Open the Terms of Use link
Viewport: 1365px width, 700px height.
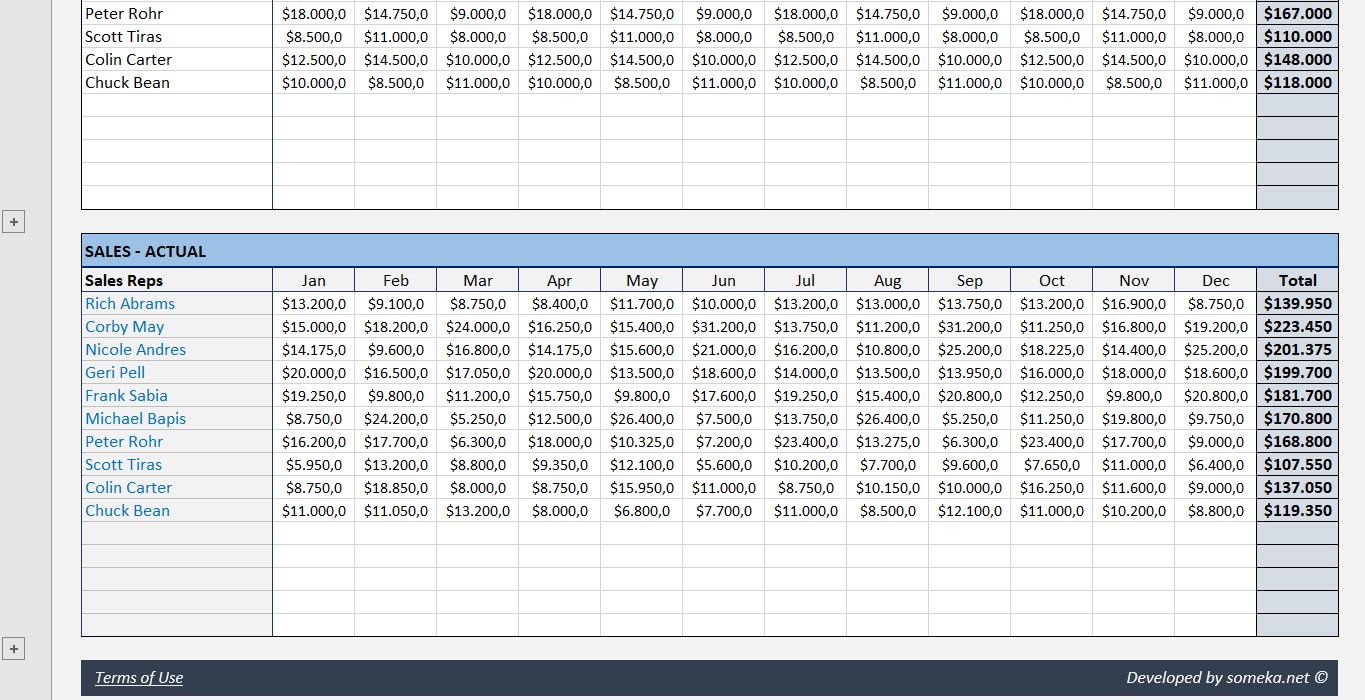pyautogui.click(x=139, y=677)
